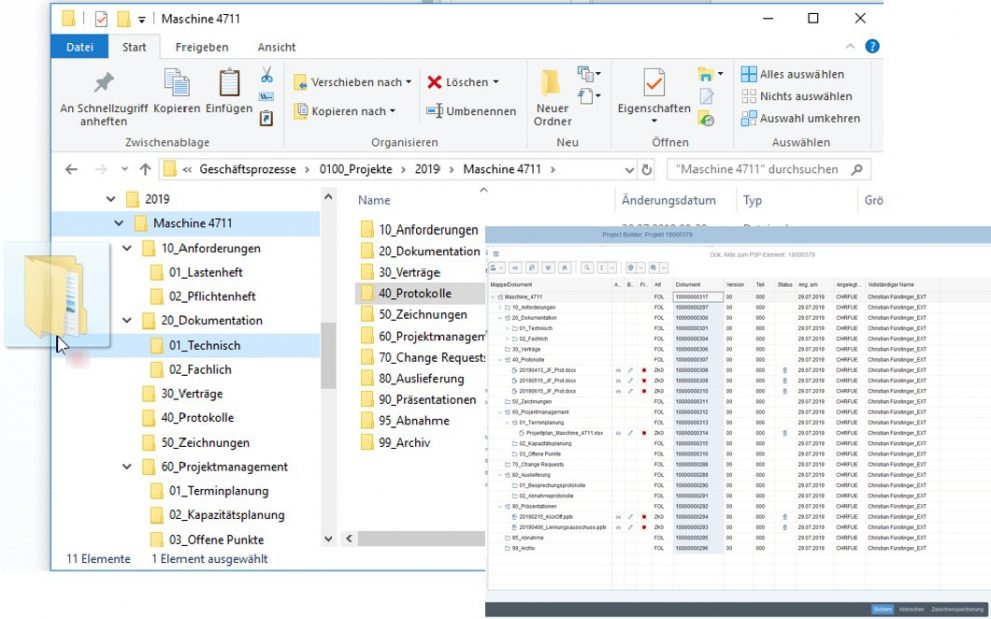This screenshot has width=991, height=619.
Task: Collapse the Maschine 4711 tree node
Action: click(x=119, y=223)
